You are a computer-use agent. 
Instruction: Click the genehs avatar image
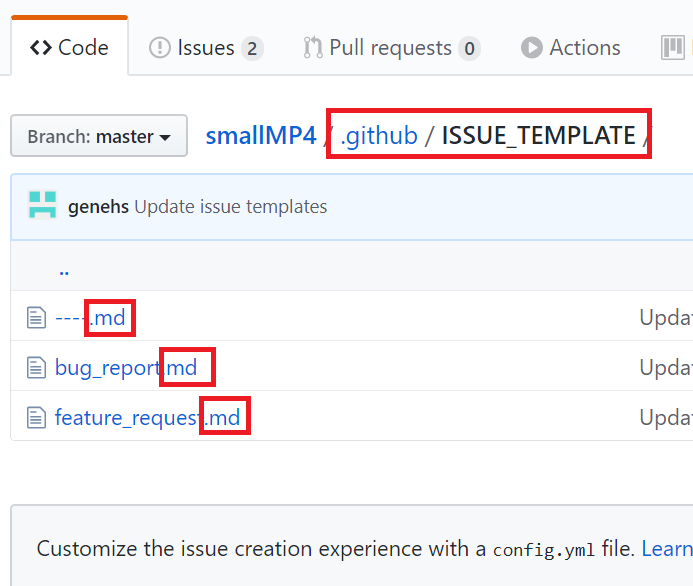(42, 205)
